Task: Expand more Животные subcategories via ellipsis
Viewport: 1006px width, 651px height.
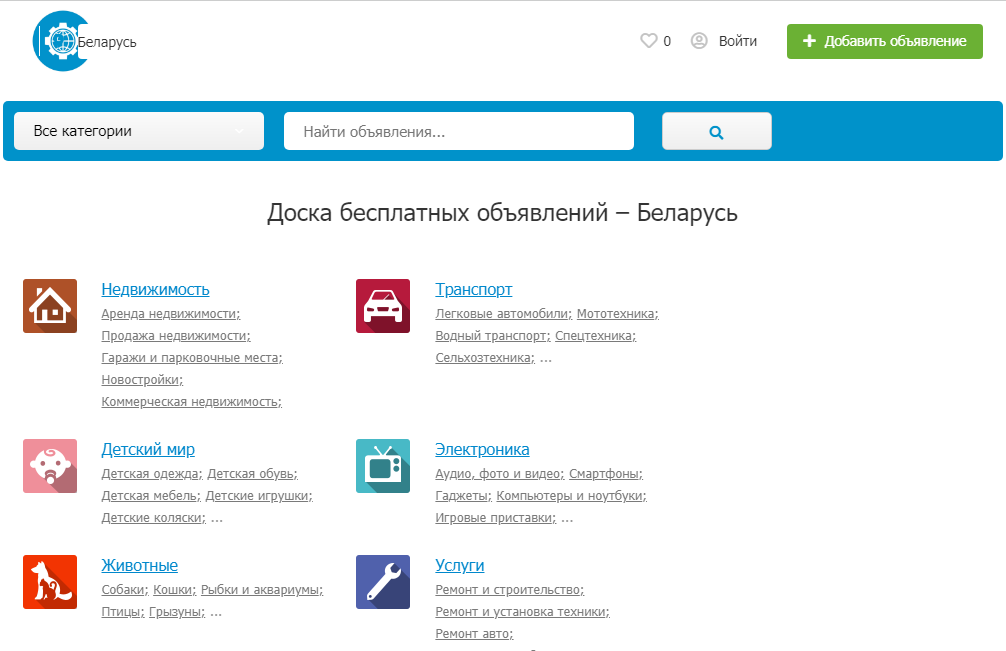Action: coord(216,612)
